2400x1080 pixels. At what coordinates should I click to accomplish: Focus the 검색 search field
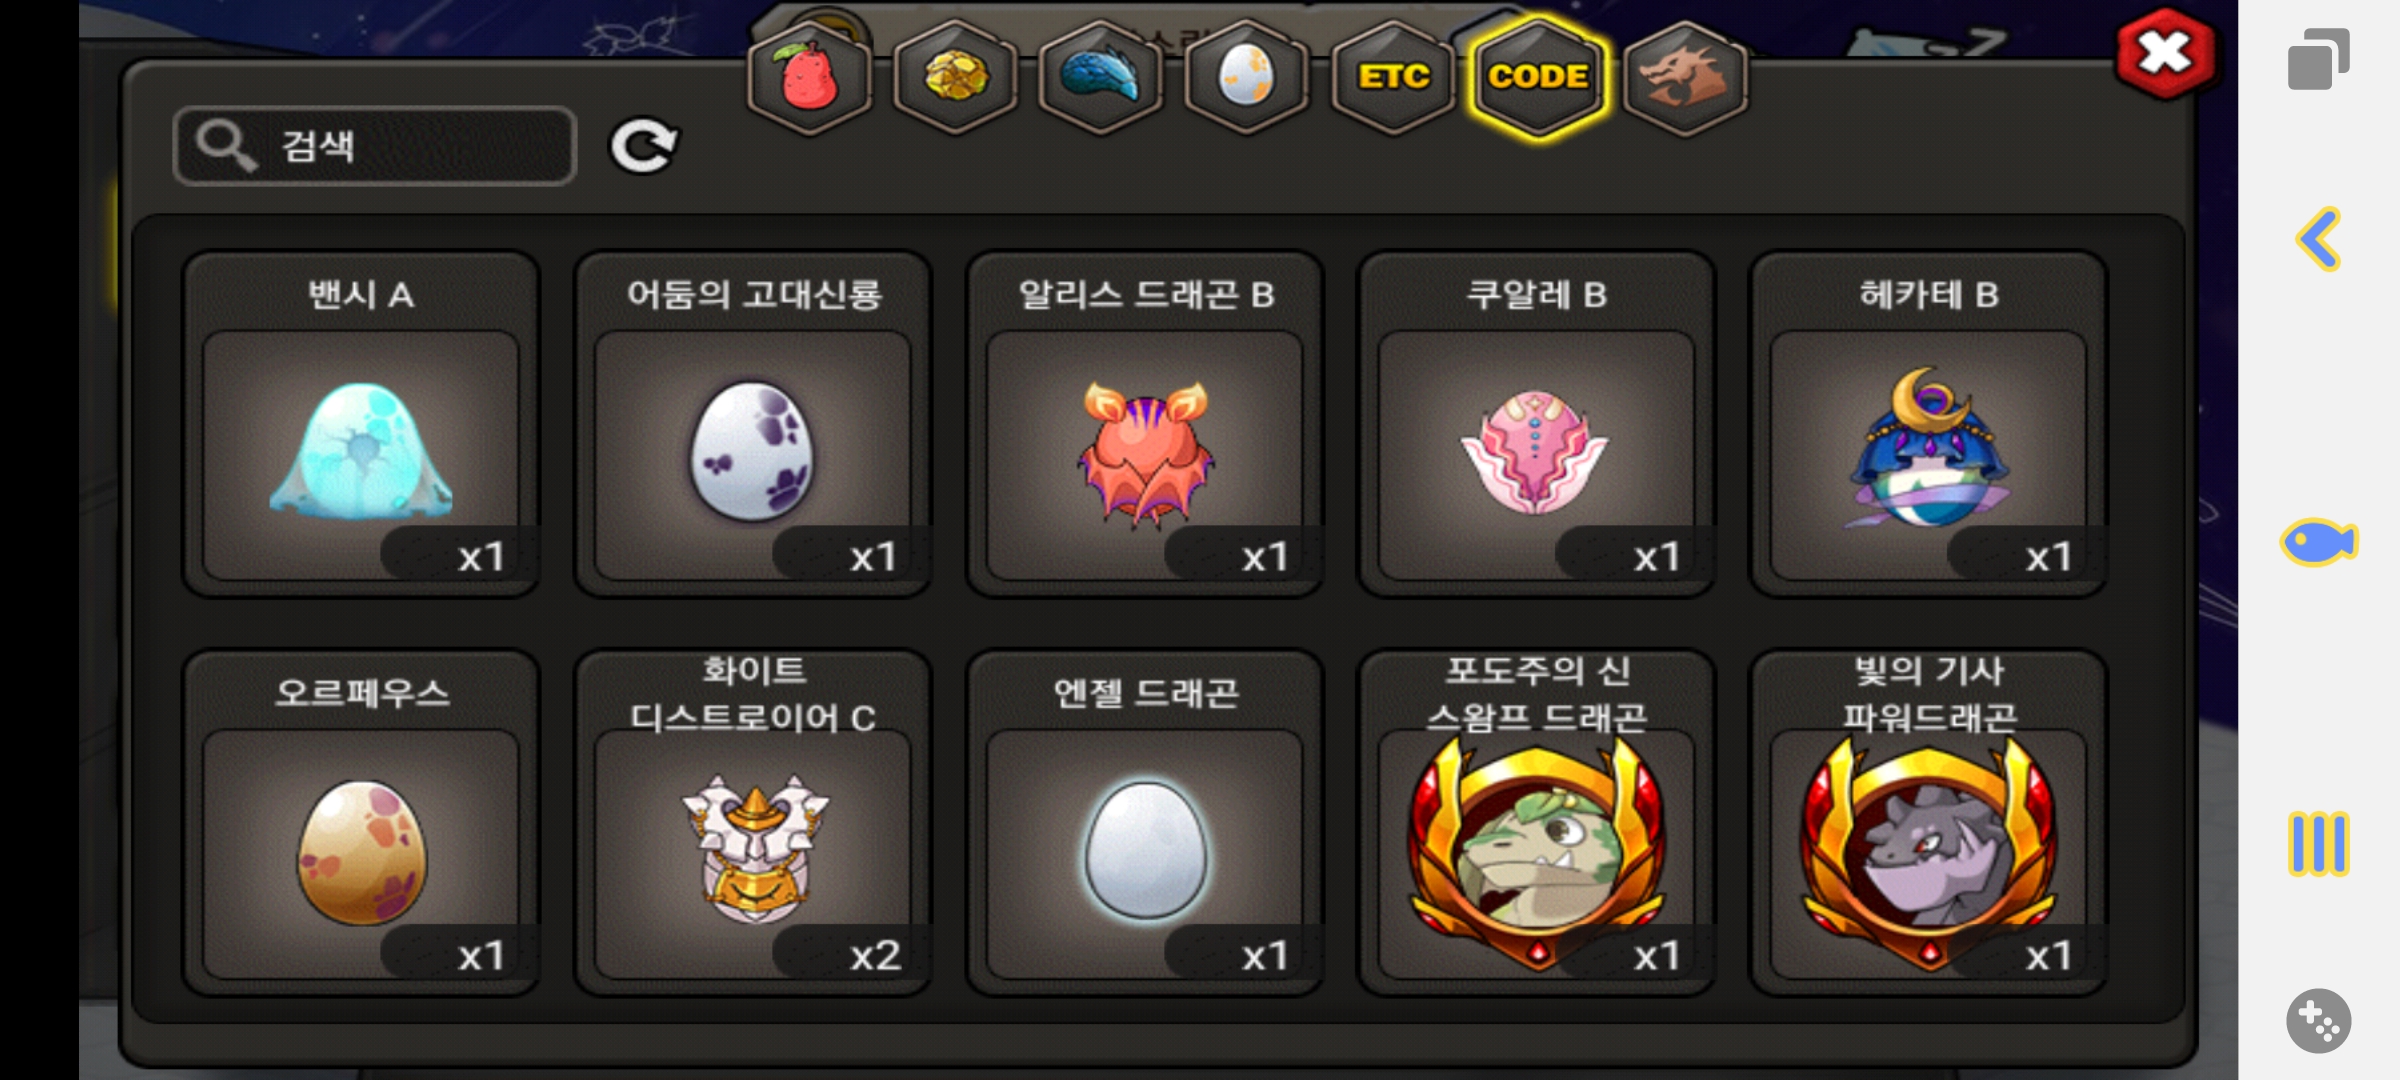click(375, 146)
